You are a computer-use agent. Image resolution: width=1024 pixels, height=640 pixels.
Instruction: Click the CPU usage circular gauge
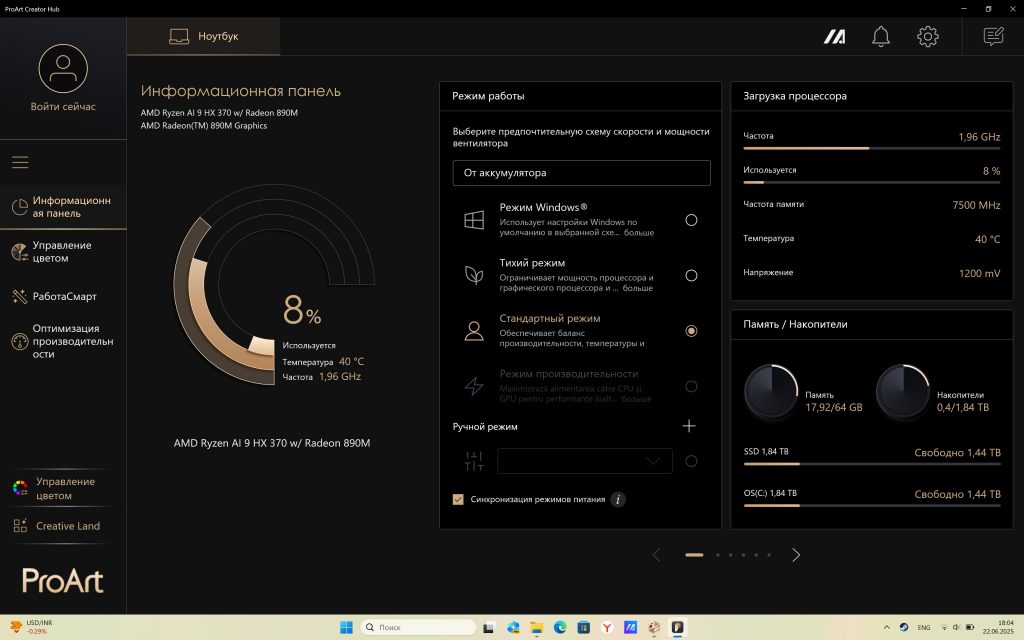274,284
